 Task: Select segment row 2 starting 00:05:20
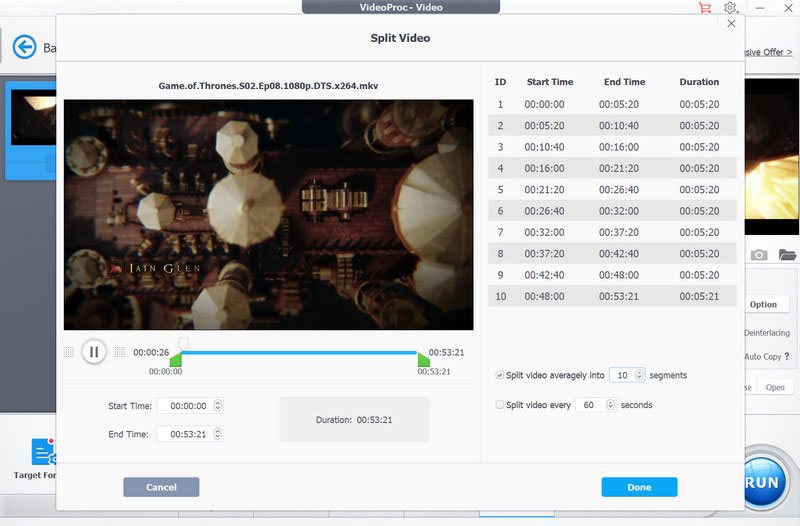click(612, 126)
